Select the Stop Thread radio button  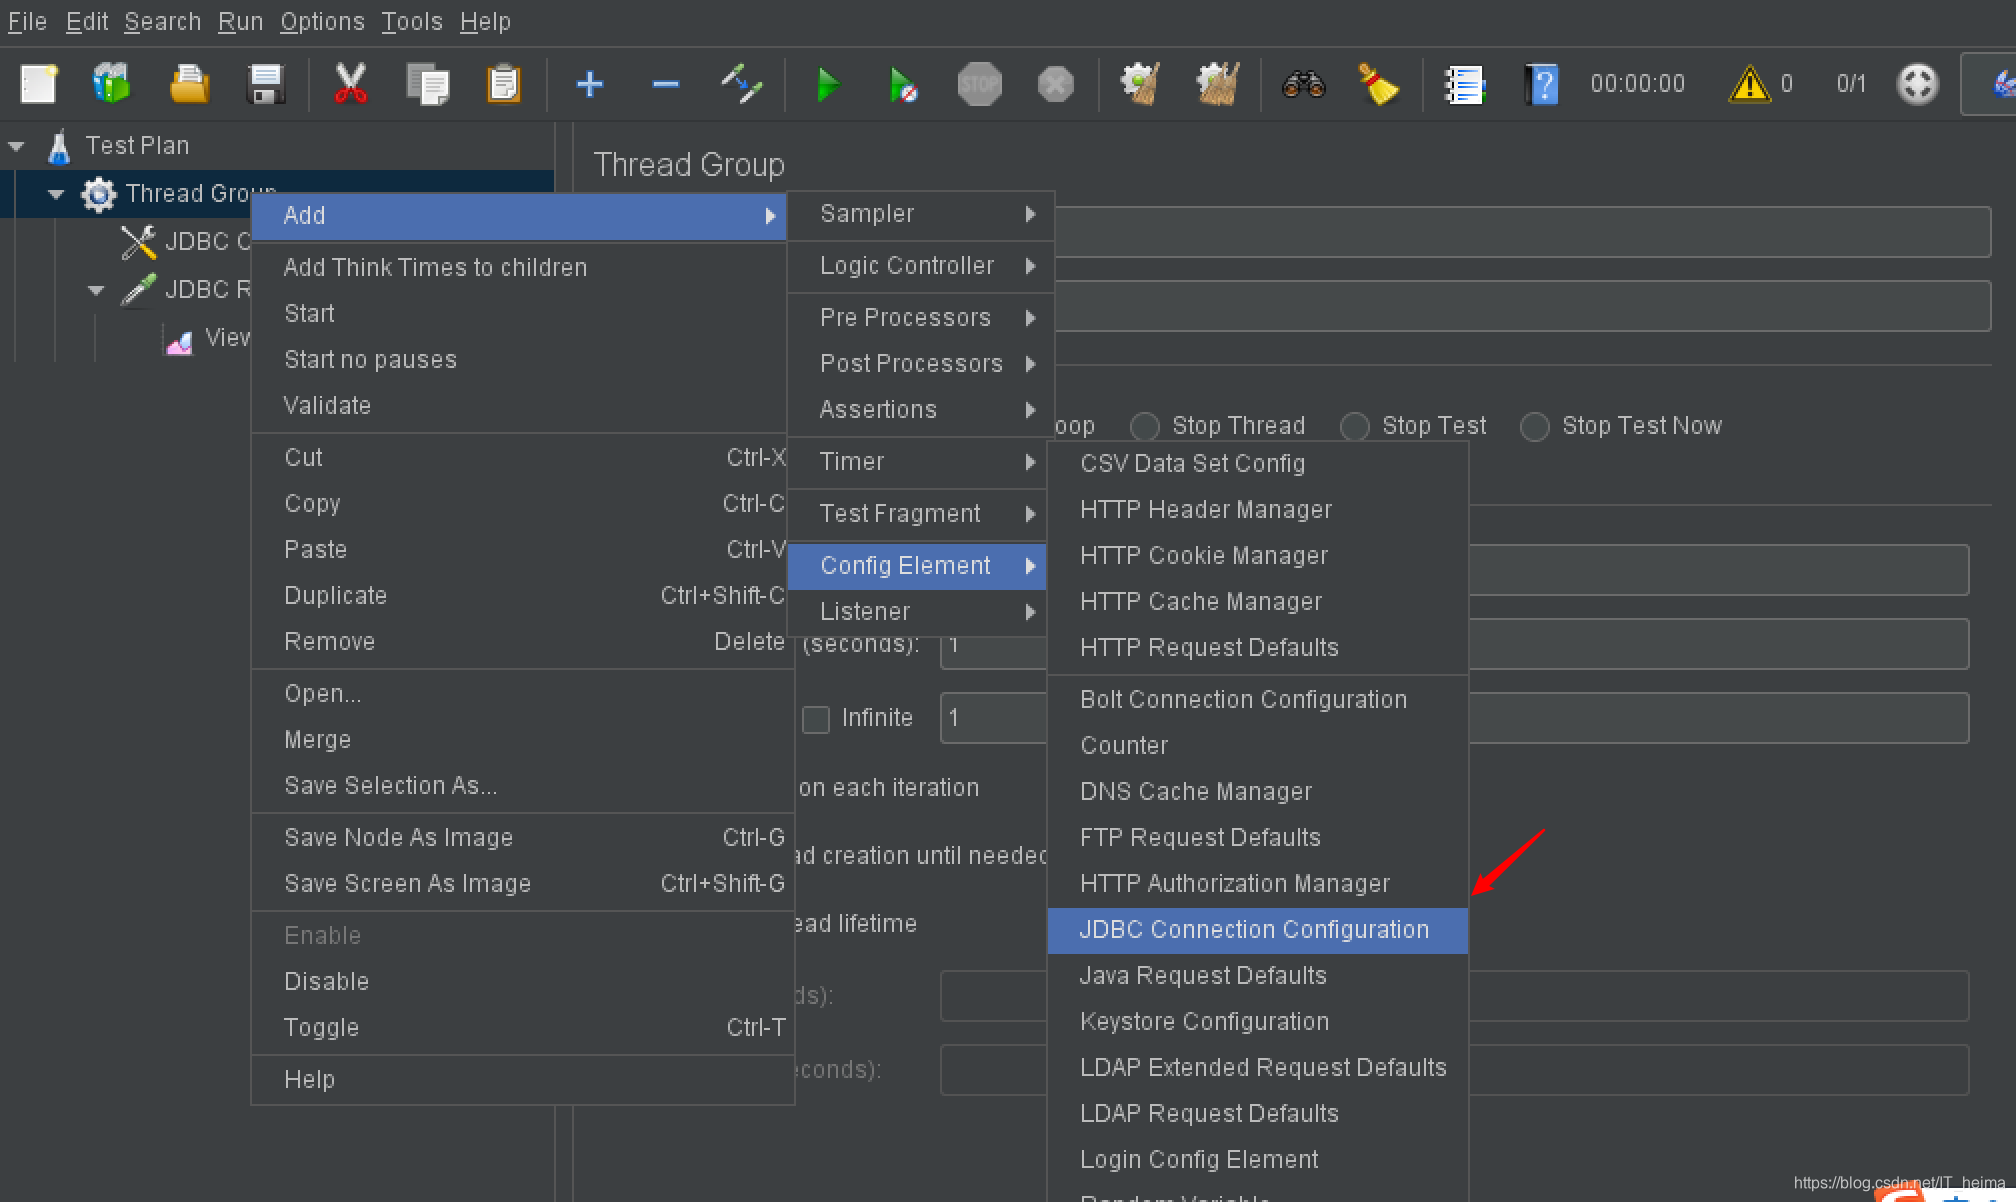(x=1145, y=427)
